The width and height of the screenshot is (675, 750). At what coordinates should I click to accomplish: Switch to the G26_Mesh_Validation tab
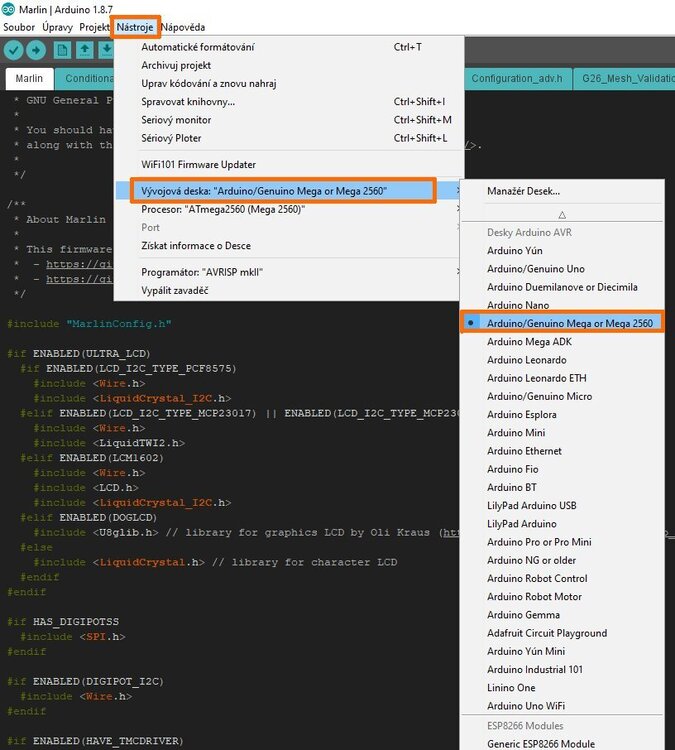(624, 78)
